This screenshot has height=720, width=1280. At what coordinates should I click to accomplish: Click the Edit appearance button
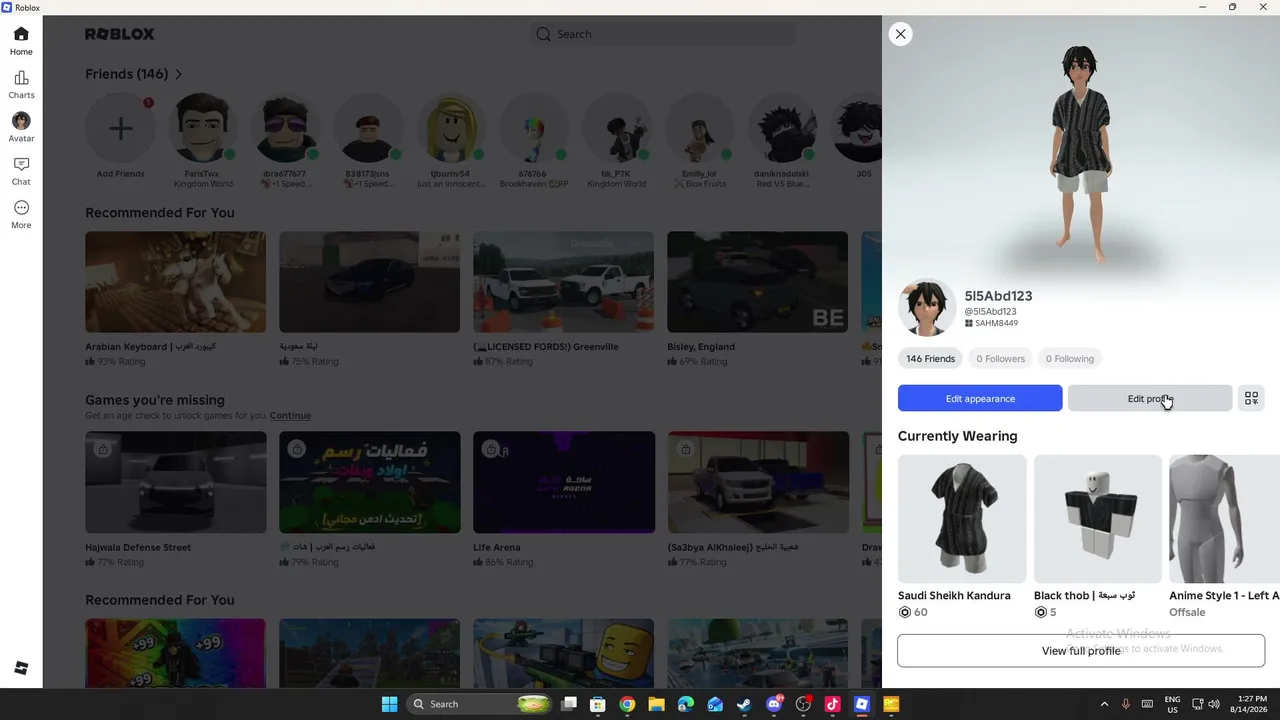tap(980, 398)
